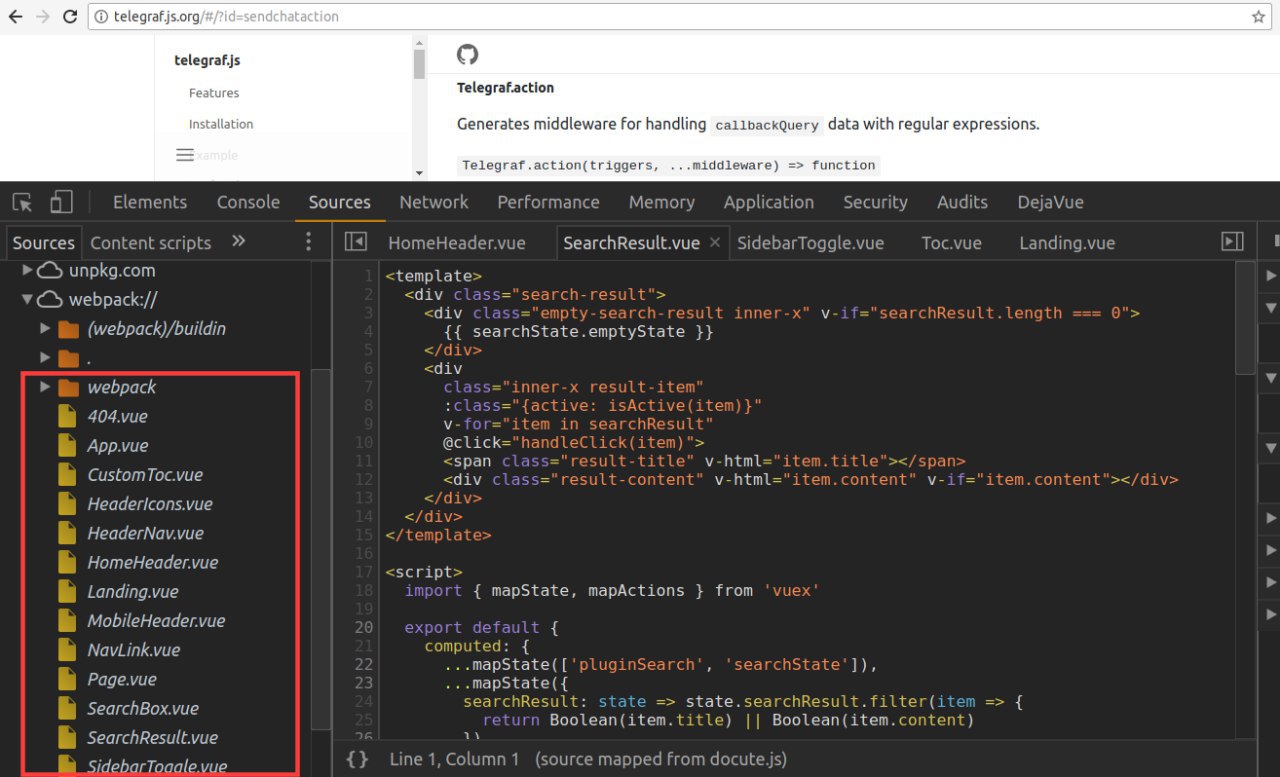Bookmark page with star icon
1280x777 pixels.
[x=1258, y=16]
